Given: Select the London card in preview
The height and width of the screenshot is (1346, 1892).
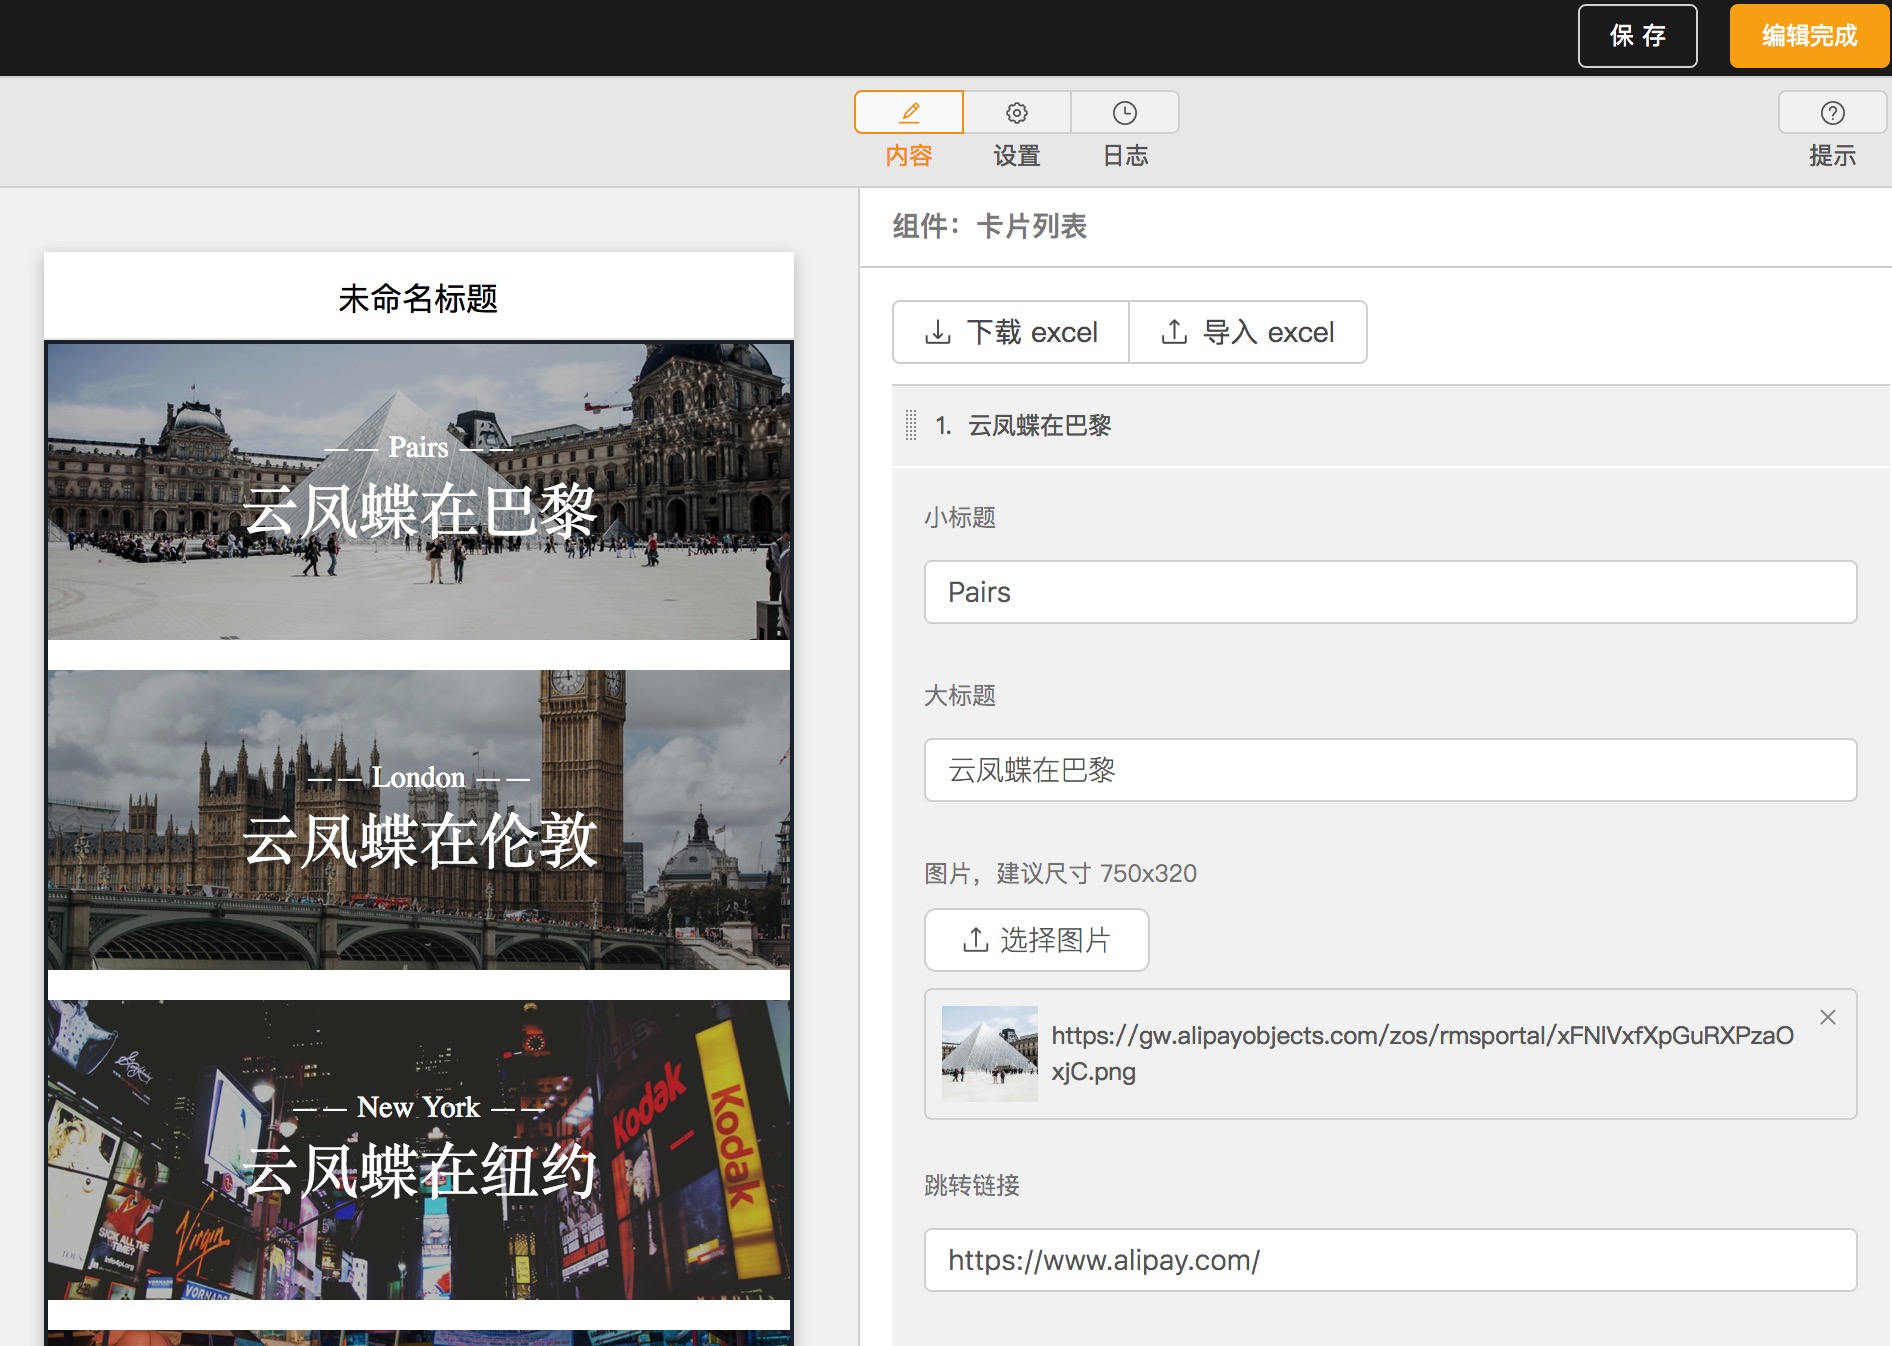Looking at the screenshot, I should point(419,820).
